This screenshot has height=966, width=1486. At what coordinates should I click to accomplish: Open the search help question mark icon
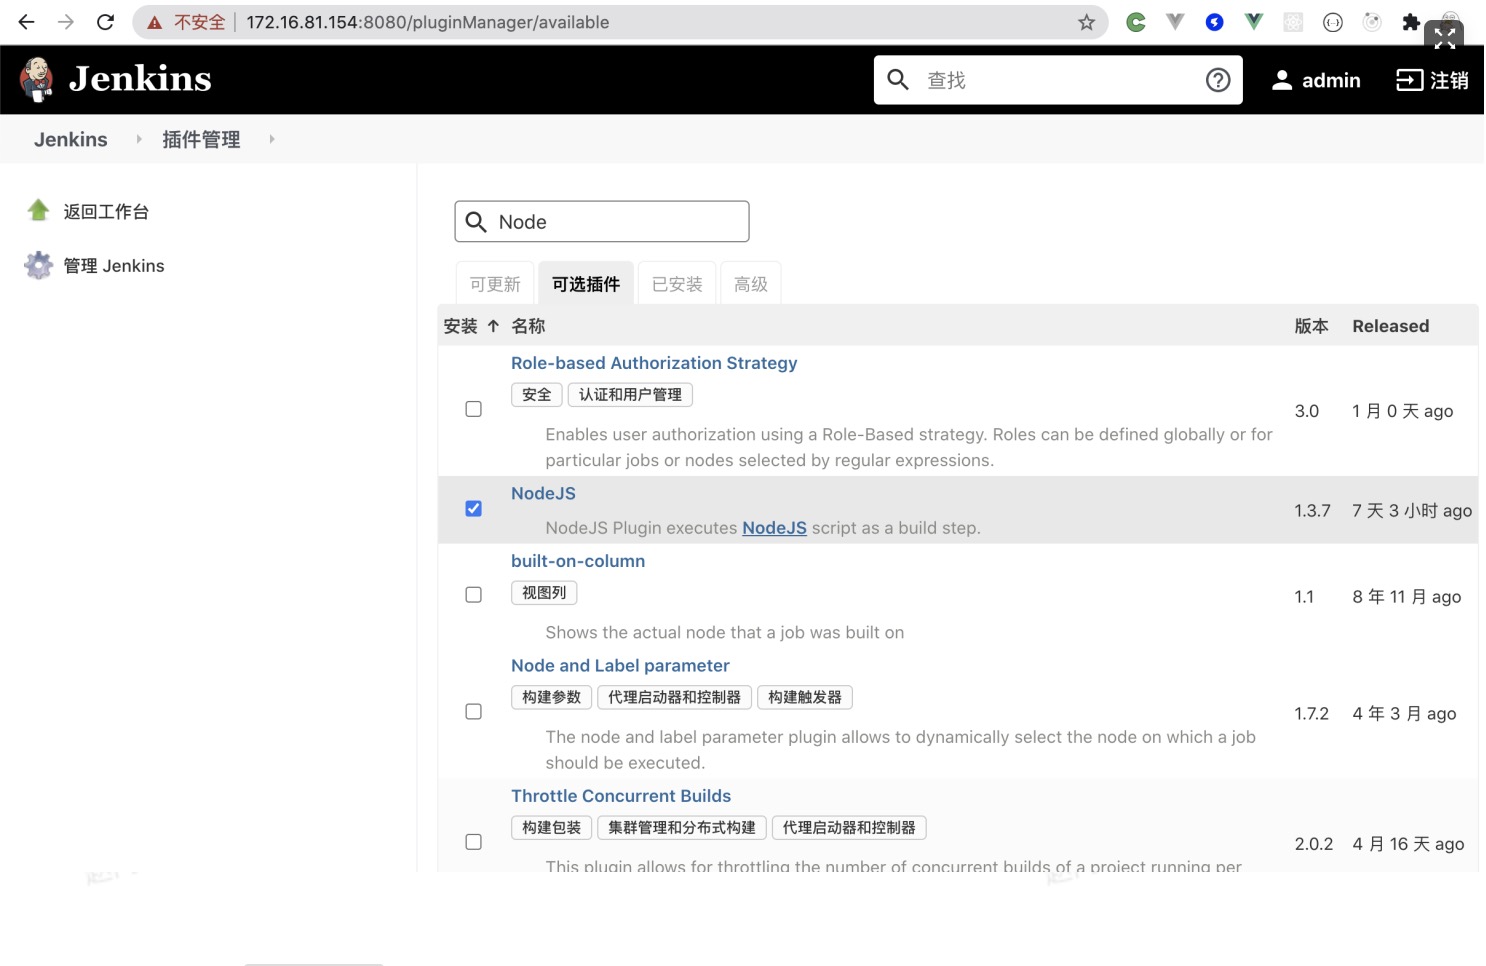(1218, 80)
